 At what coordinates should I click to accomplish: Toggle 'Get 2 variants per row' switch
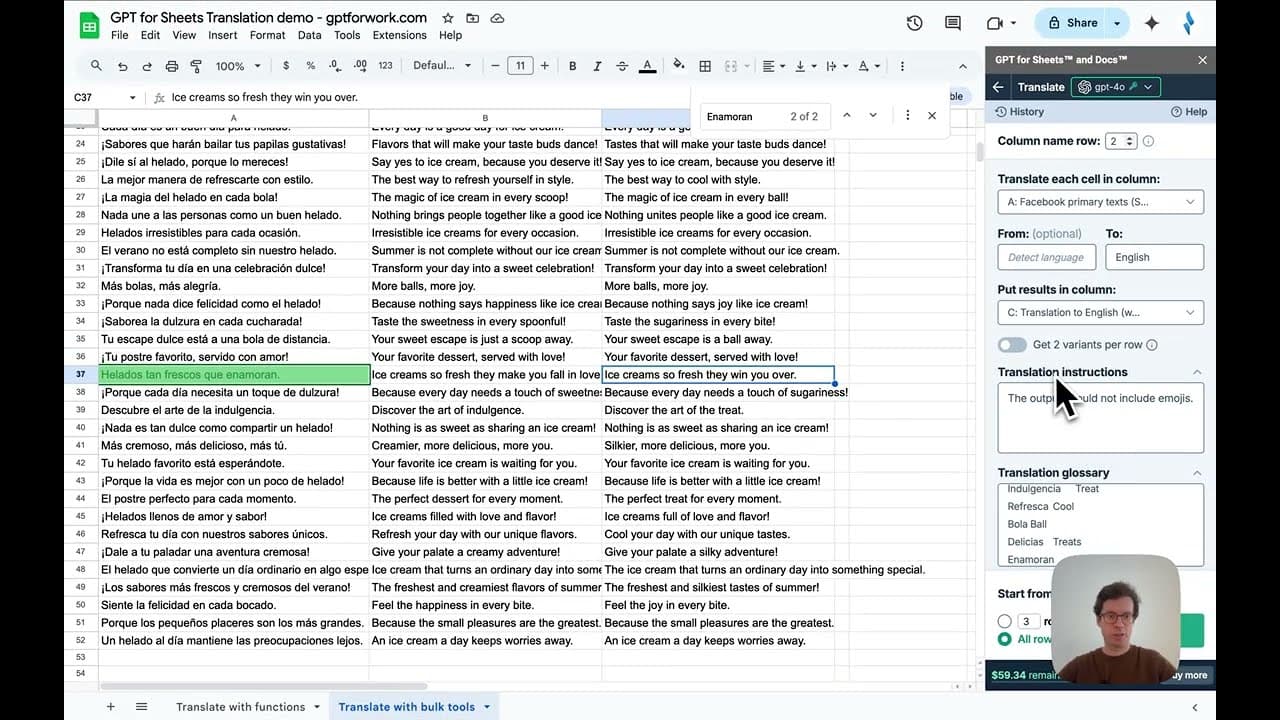point(1012,344)
